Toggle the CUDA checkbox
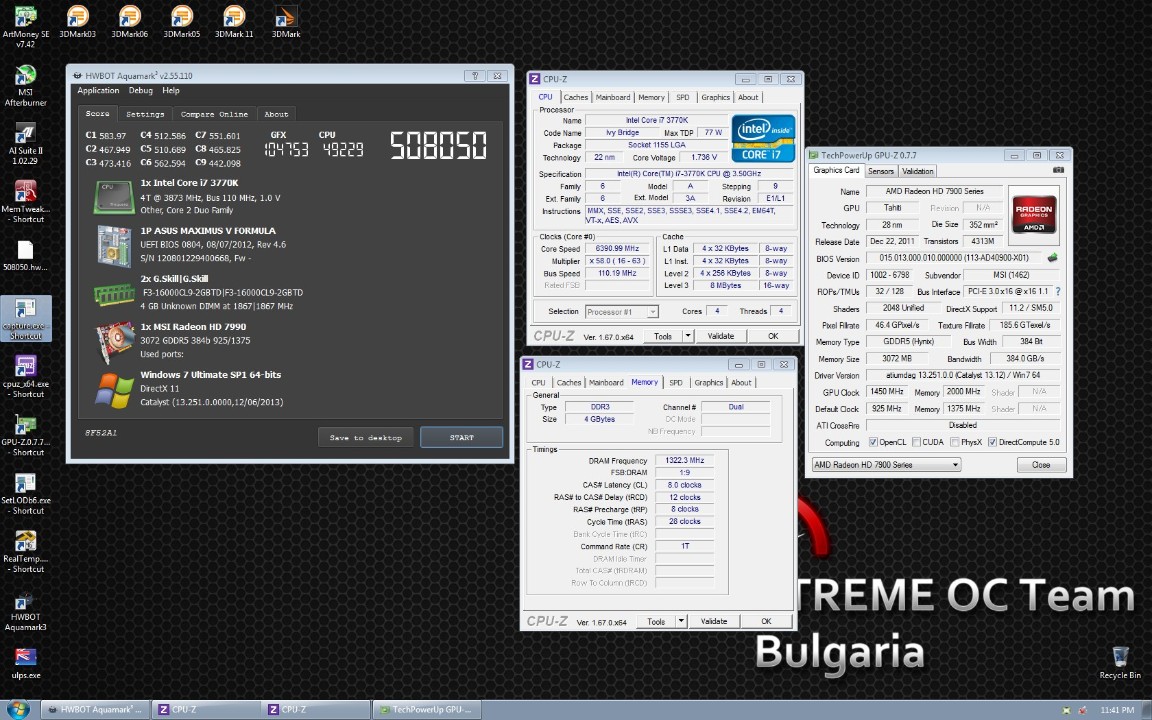 (916, 442)
